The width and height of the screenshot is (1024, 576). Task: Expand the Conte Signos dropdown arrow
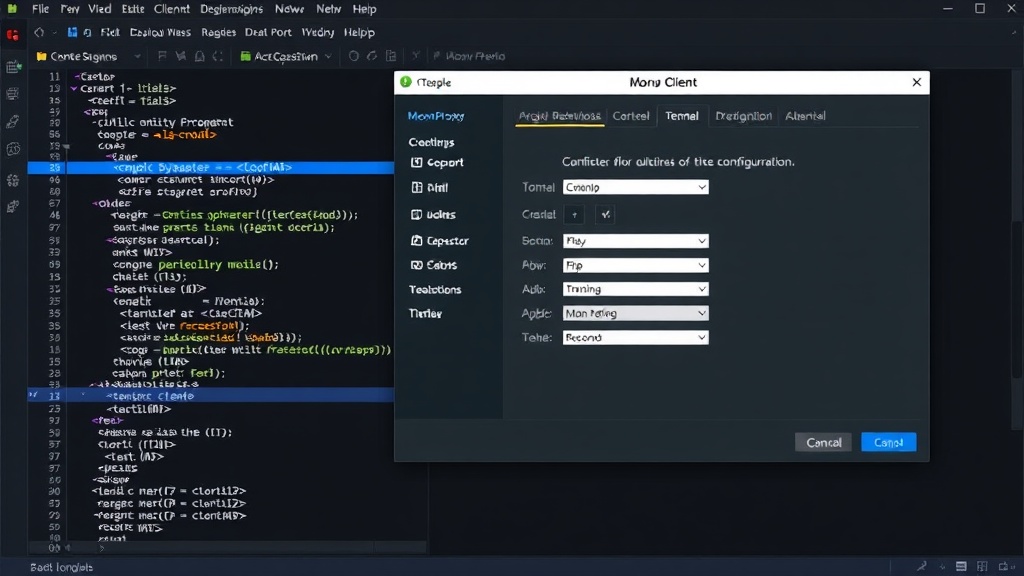coord(137,57)
